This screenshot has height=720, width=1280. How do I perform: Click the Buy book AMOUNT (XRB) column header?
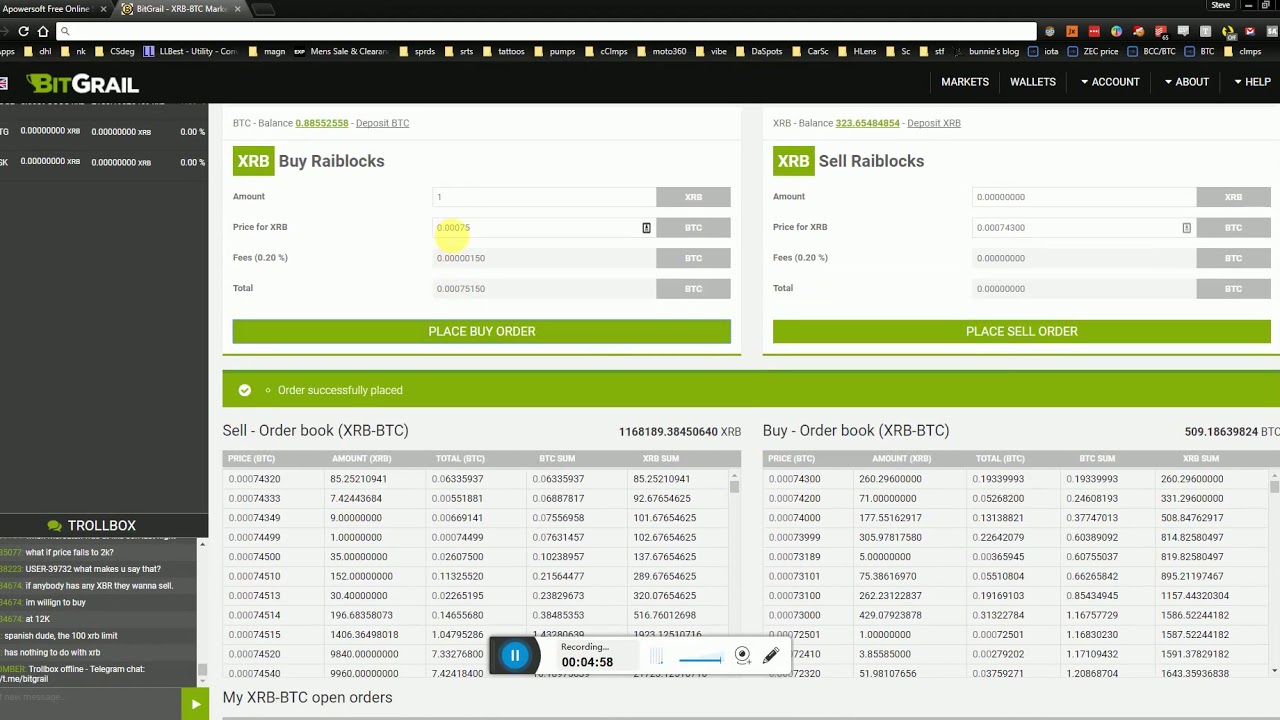(x=901, y=459)
